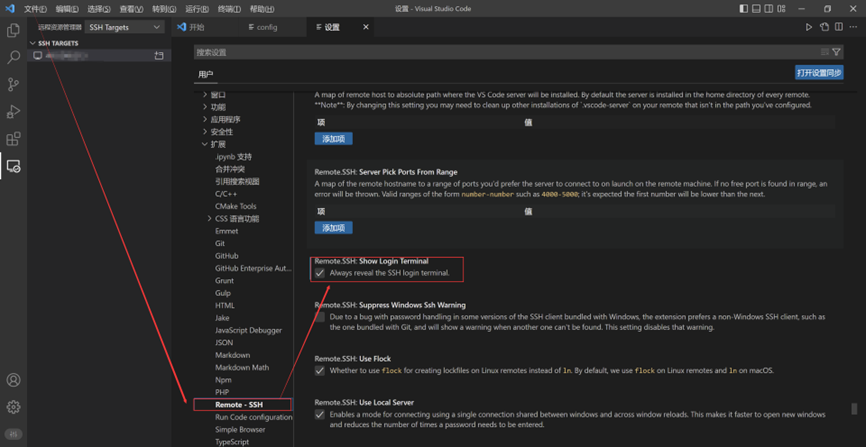866x447 pixels.
Task: Select the 用户 settings scope tab
Action: click(206, 74)
